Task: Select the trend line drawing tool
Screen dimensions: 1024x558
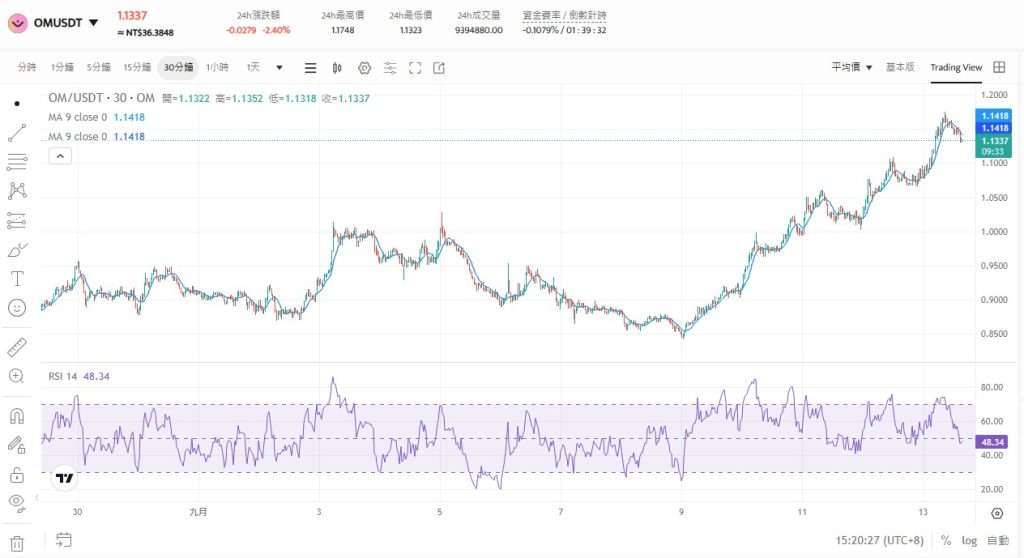Action: click(17, 133)
